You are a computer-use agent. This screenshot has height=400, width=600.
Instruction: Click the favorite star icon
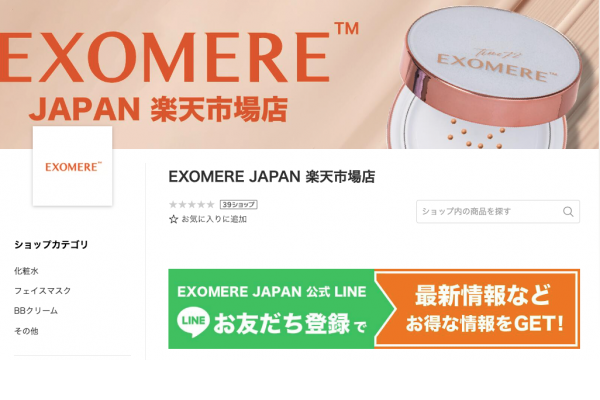point(173,219)
